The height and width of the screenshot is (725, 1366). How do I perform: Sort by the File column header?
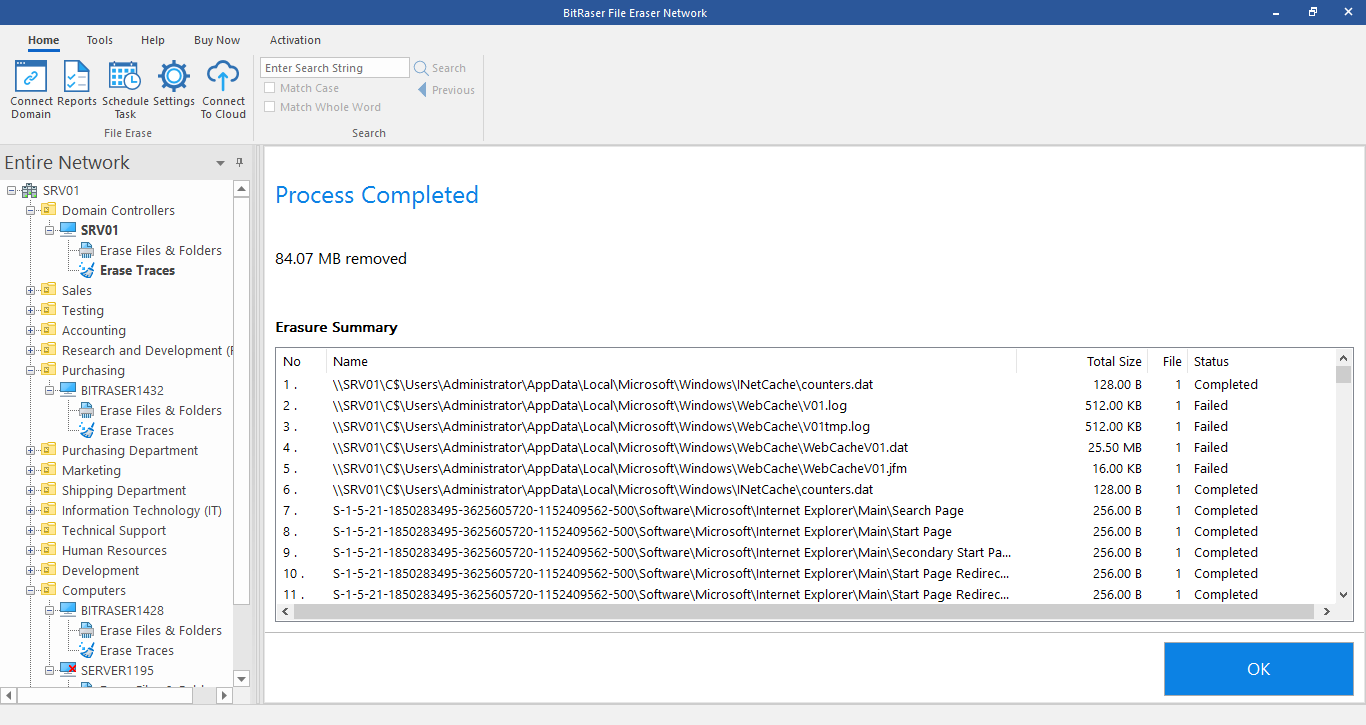click(x=1166, y=361)
